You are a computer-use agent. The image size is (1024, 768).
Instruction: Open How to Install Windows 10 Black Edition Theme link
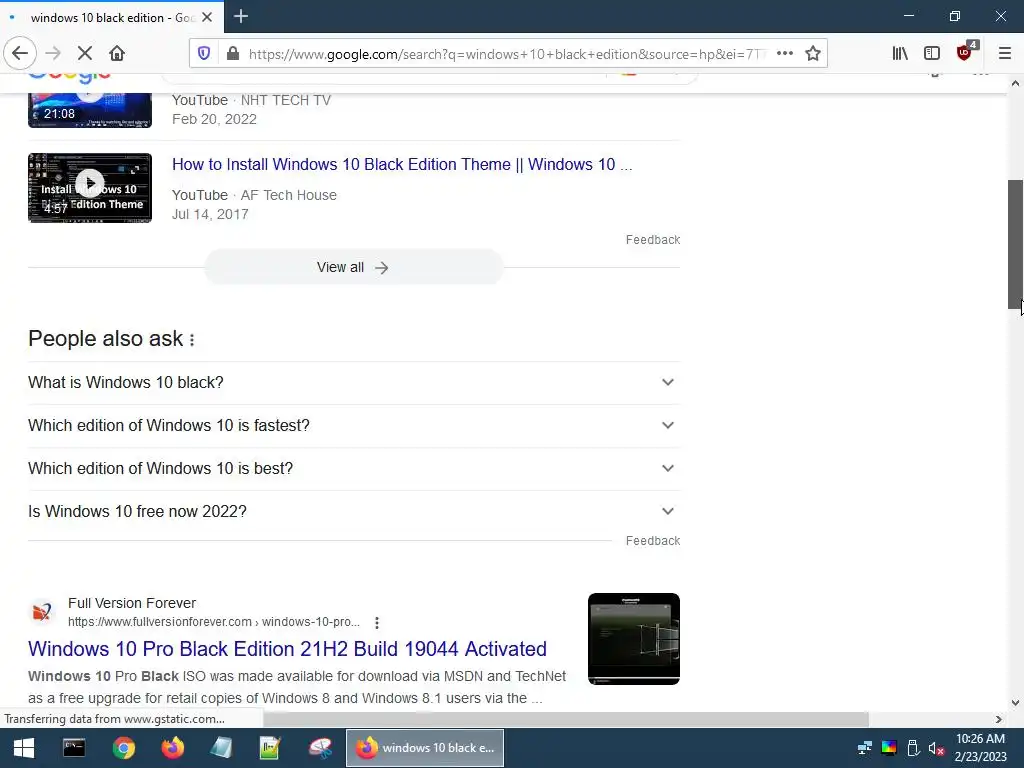pos(402,164)
